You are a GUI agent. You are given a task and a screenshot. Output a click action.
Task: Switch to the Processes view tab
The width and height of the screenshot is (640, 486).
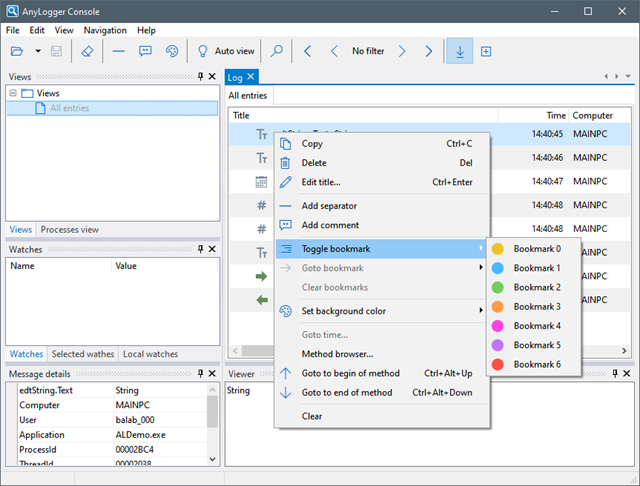tap(69, 229)
